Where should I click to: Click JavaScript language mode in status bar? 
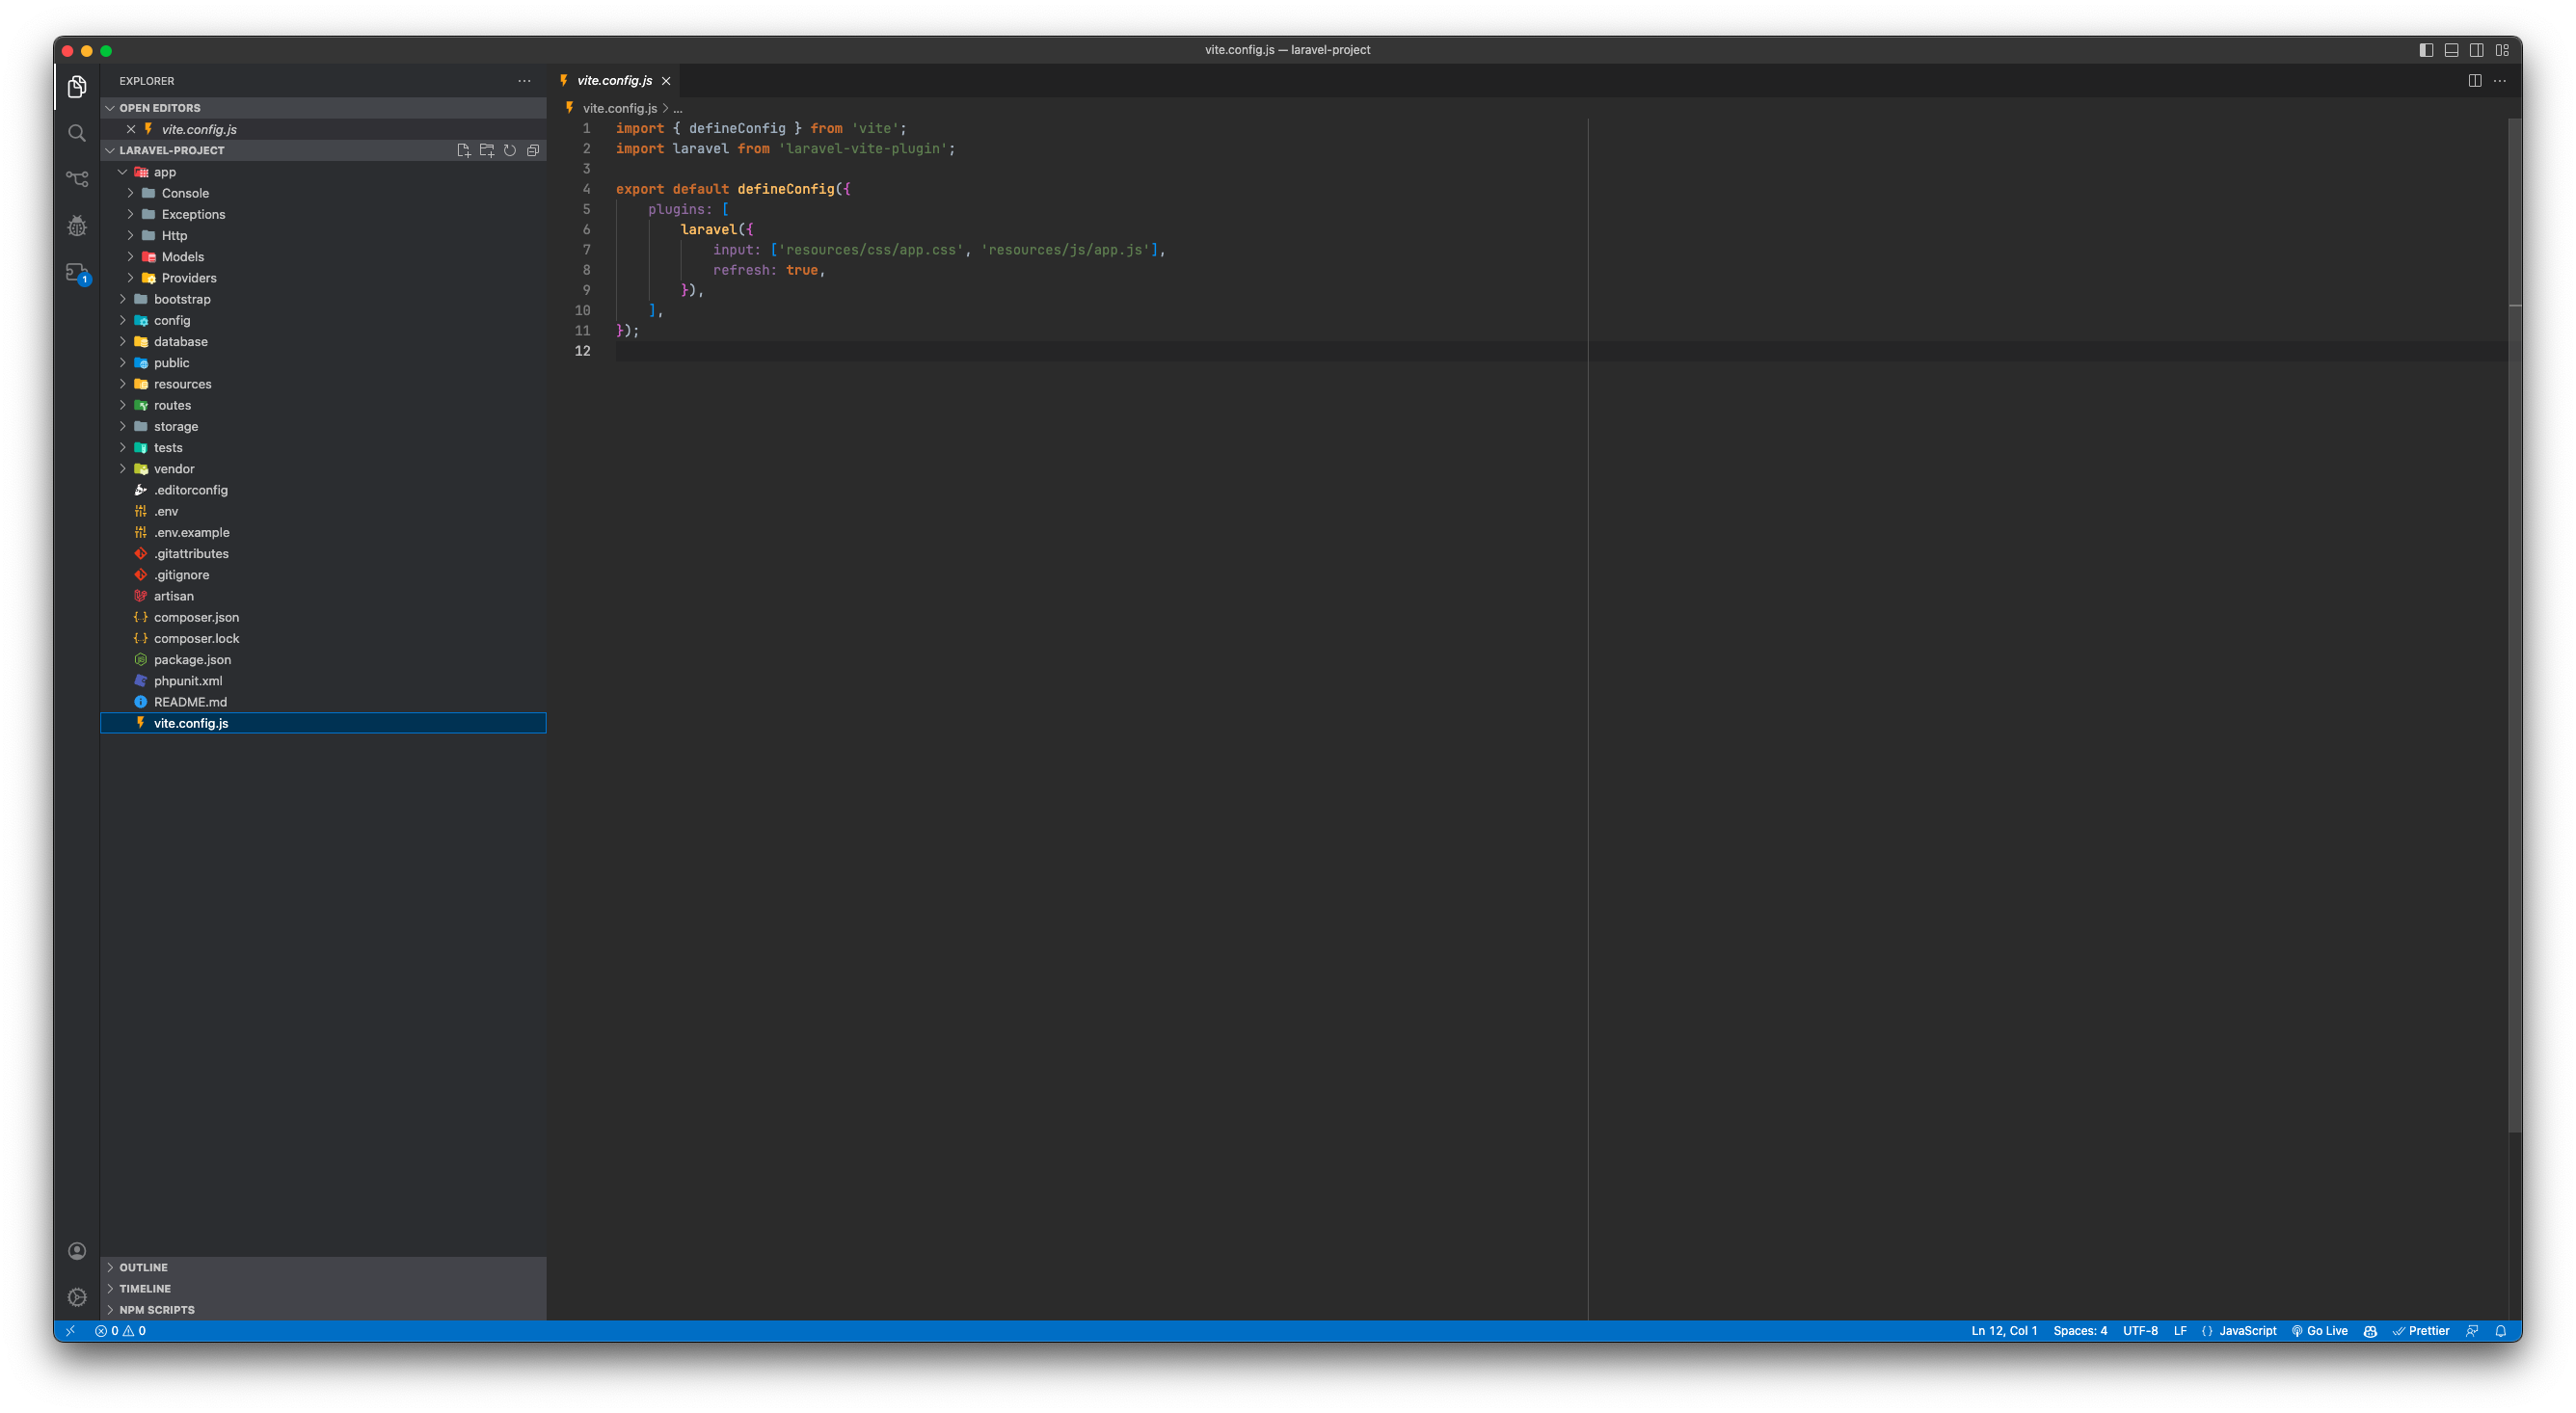pyautogui.click(x=2247, y=1331)
